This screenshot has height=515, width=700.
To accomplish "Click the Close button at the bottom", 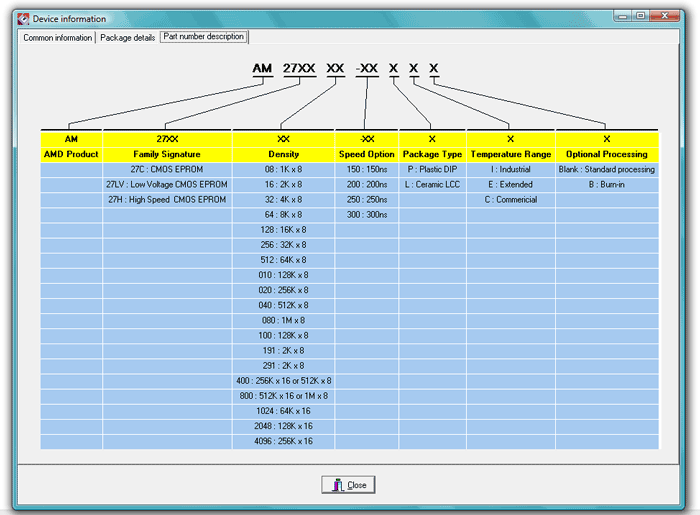I will point(348,485).
